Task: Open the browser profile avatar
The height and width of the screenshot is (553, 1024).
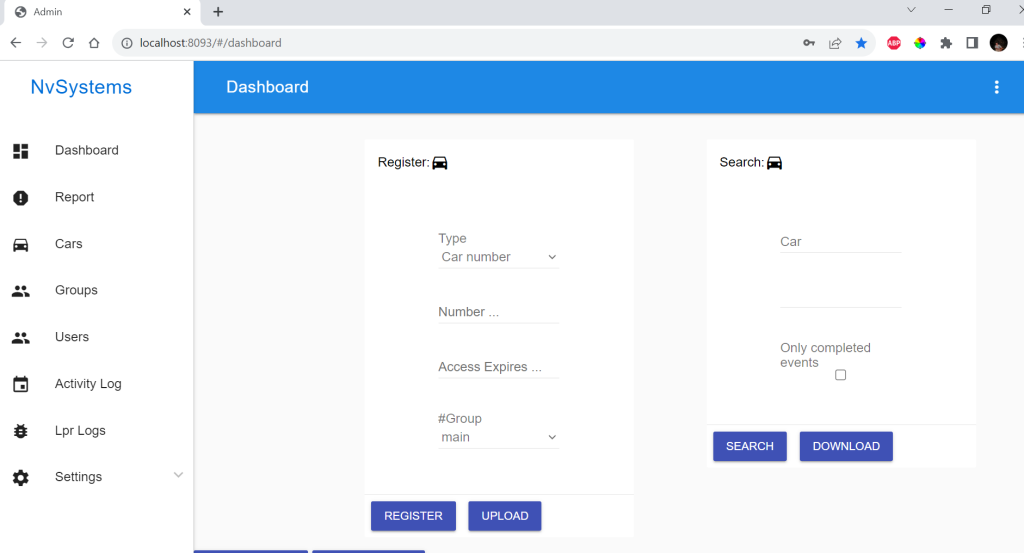Action: [999, 43]
